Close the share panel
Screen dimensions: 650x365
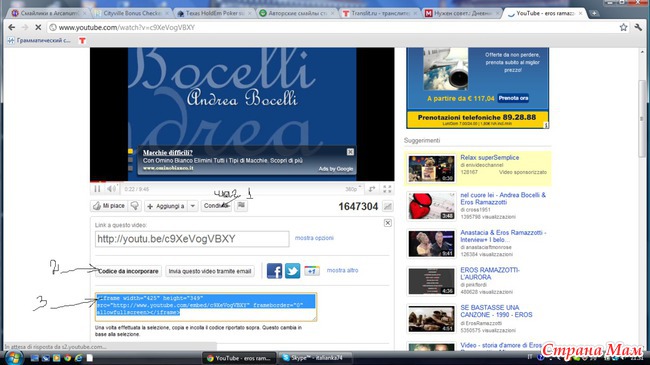pos(387,223)
